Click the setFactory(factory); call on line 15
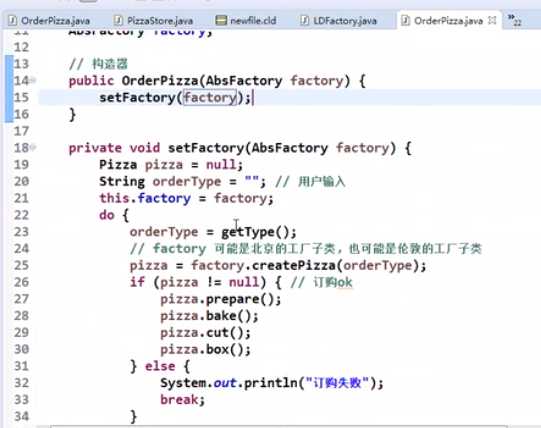The width and height of the screenshot is (541, 428). [x=175, y=97]
